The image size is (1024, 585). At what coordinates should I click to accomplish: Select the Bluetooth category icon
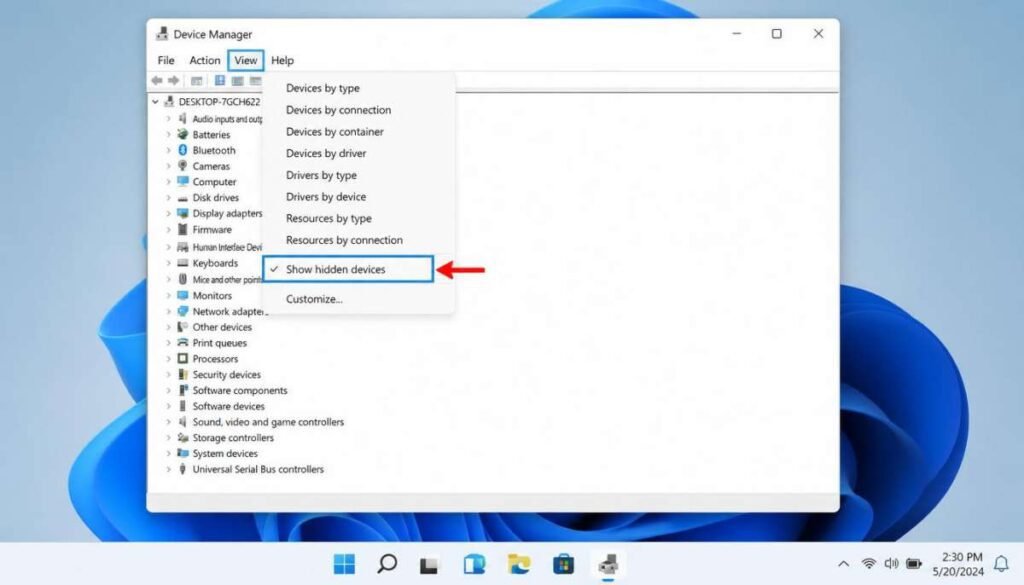click(183, 150)
